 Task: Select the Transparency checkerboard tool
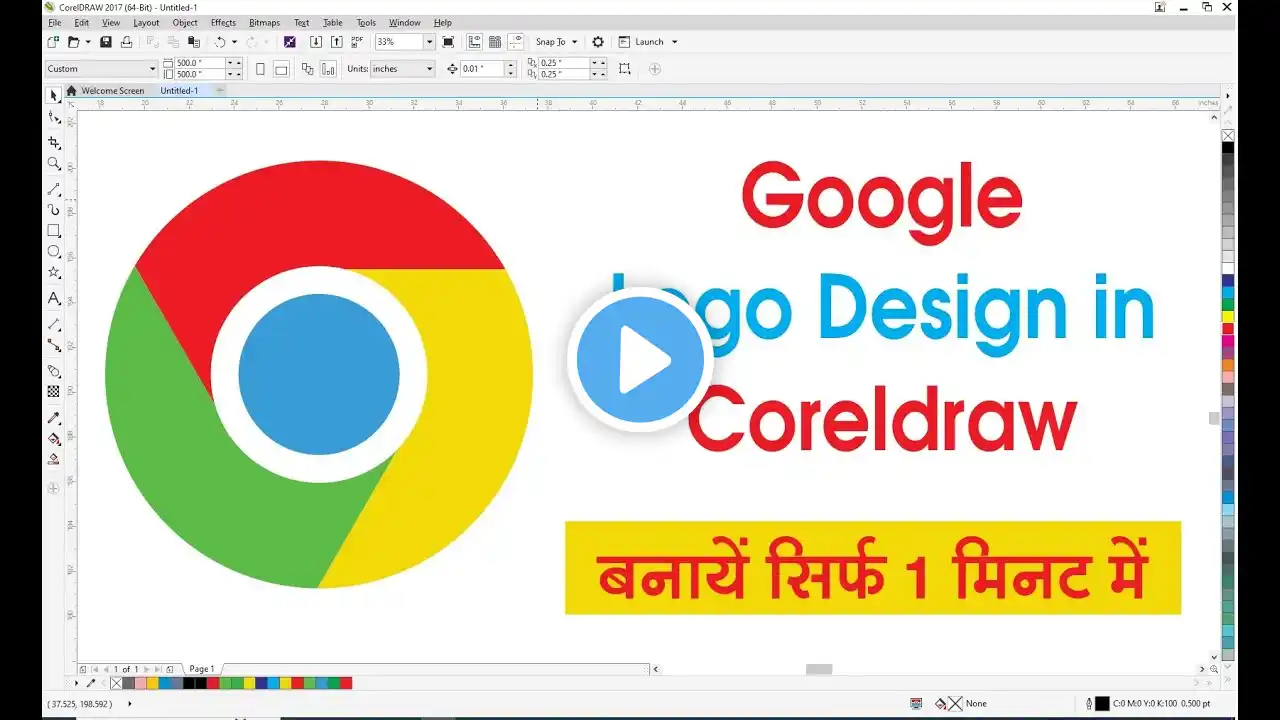tap(54, 392)
